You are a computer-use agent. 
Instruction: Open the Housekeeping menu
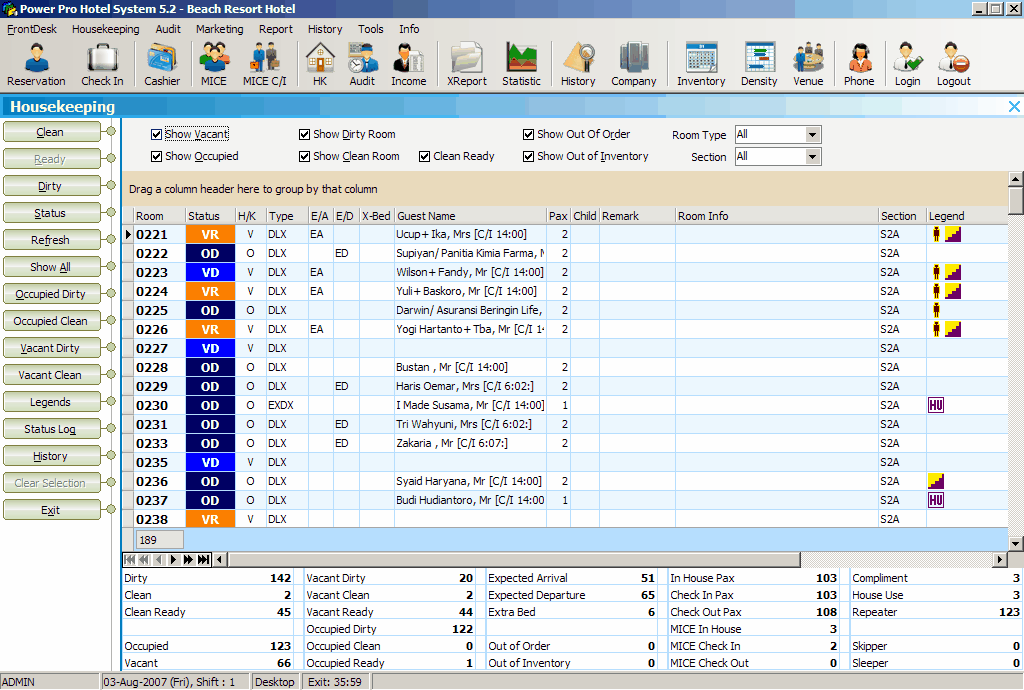105,29
